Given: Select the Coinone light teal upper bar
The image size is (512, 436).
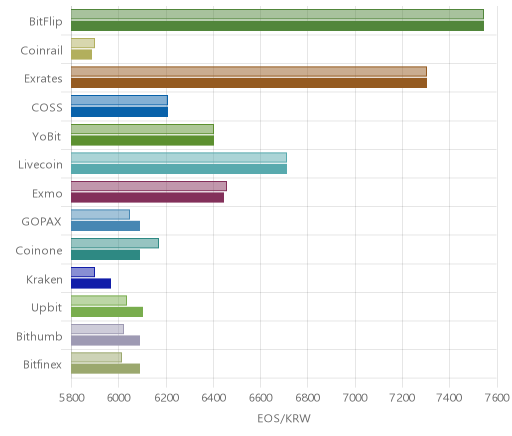Looking at the screenshot, I should [115, 243].
